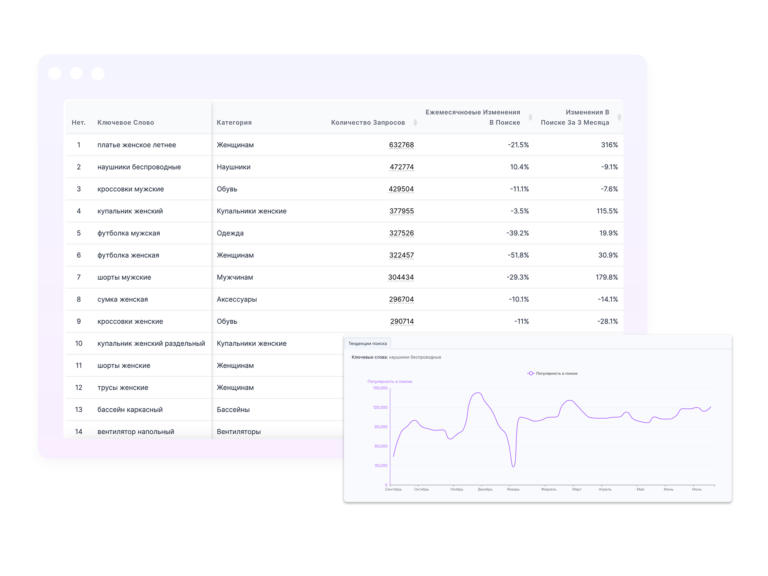Screen dimensions: 768x576
Task: Click category Купальники женские in row 4
Action: tap(251, 211)
